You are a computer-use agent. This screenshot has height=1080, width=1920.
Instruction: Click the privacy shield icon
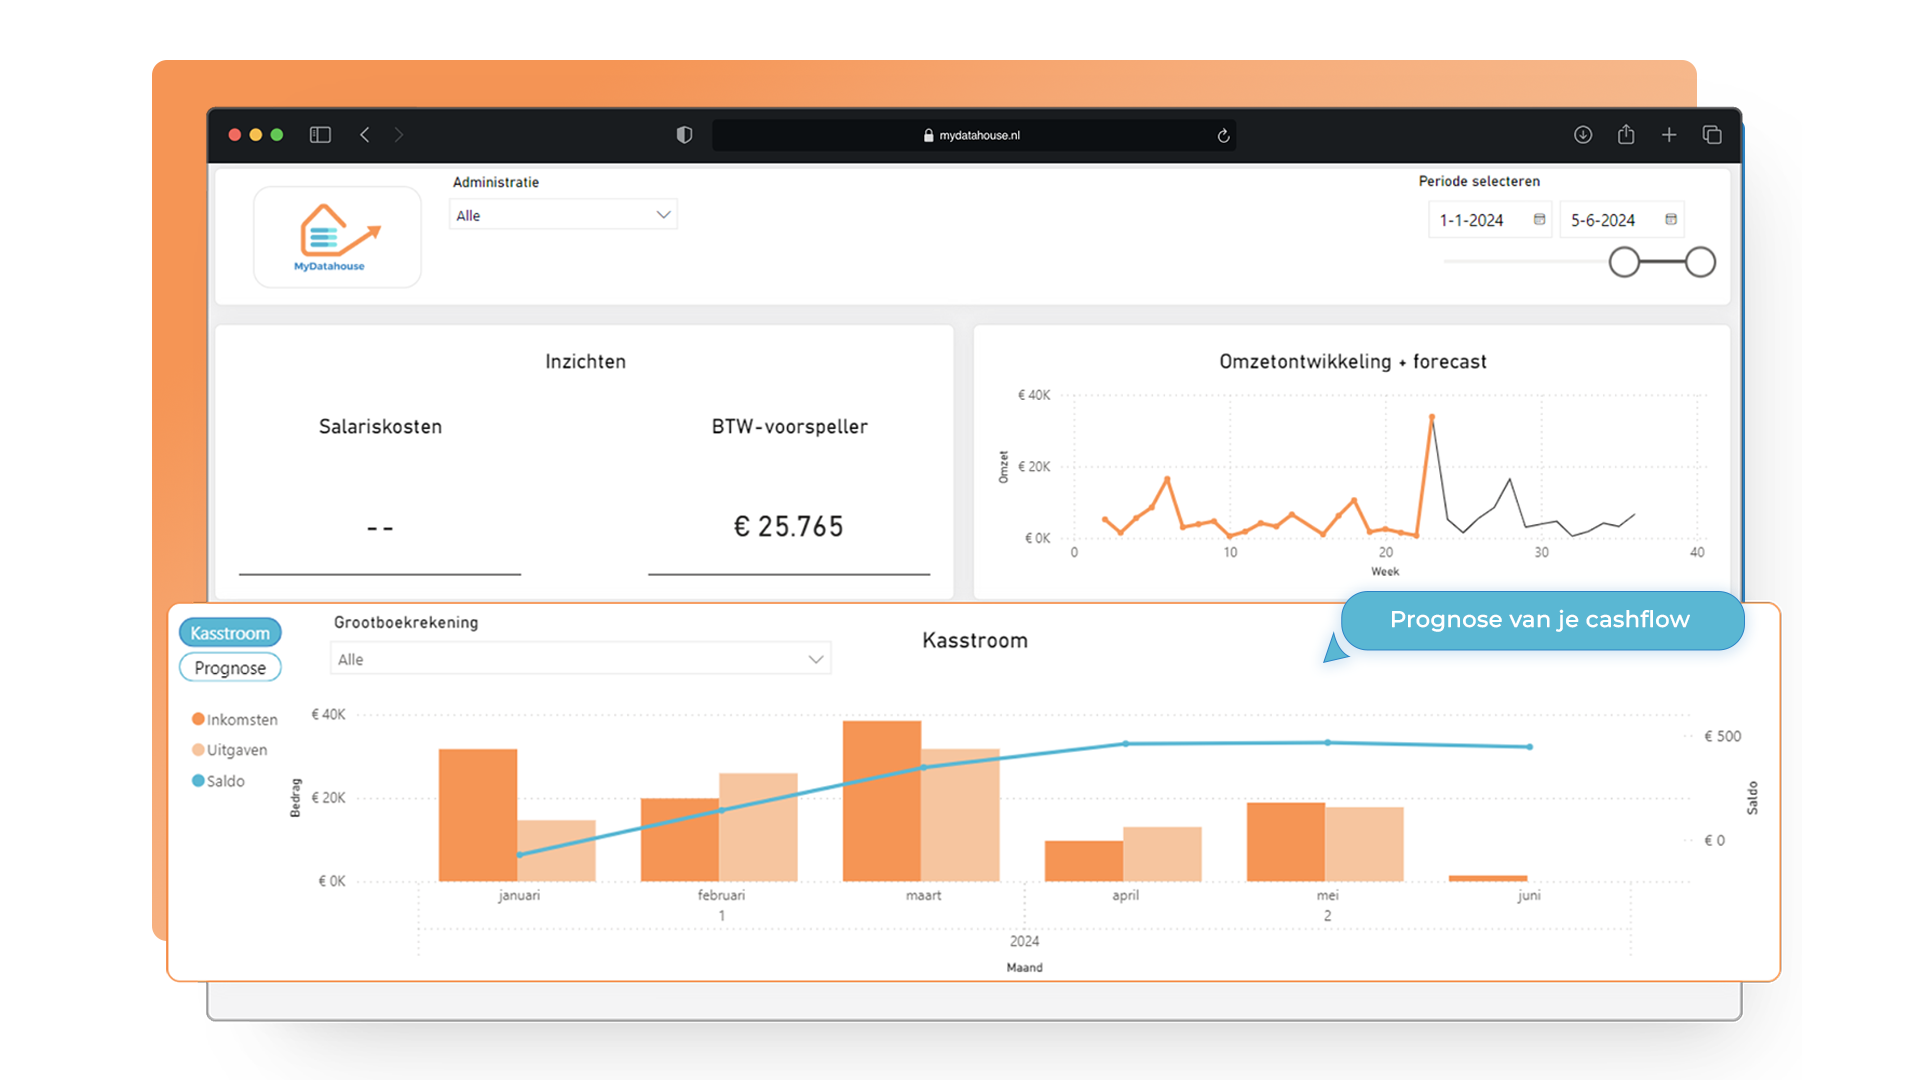point(684,135)
